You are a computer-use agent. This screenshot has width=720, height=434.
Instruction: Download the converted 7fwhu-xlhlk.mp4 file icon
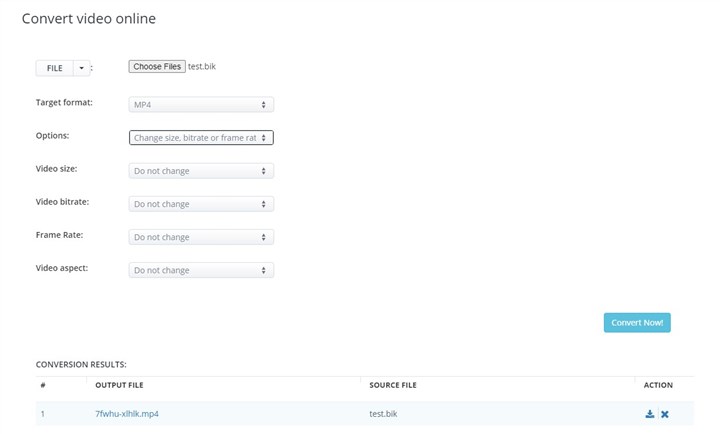point(650,414)
